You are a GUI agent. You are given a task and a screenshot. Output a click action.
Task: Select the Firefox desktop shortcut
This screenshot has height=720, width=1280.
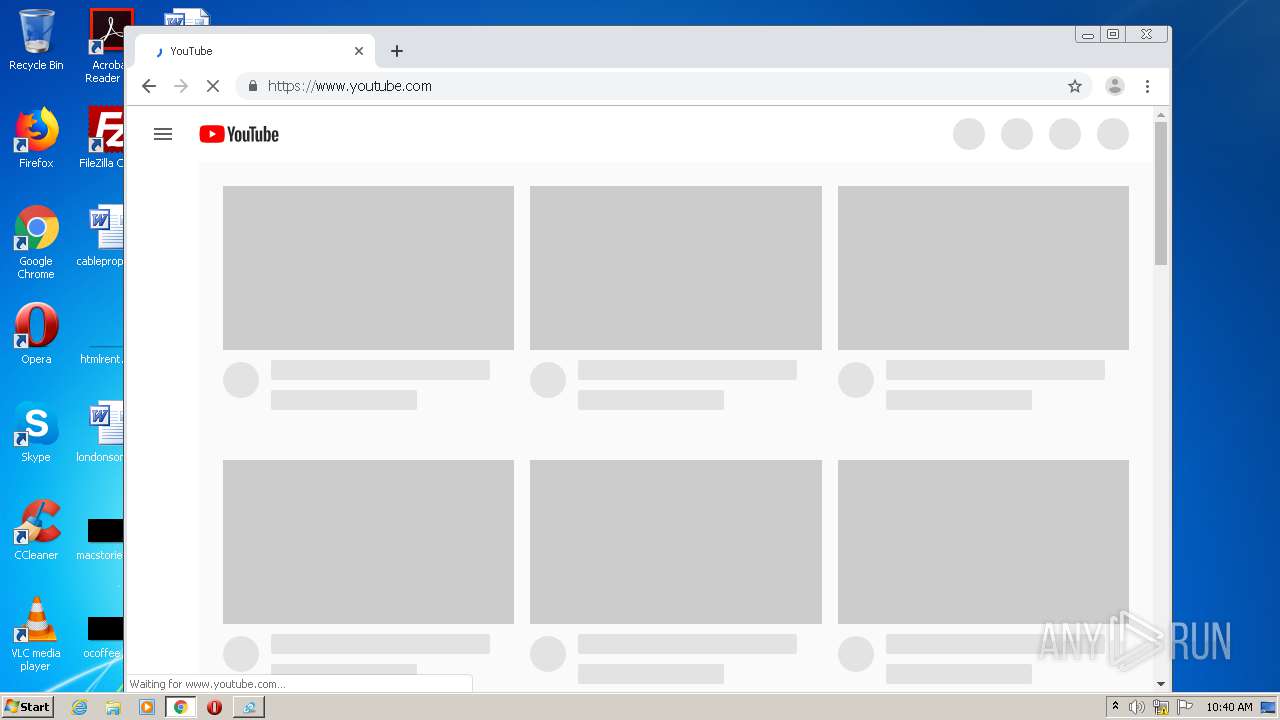[x=36, y=138]
